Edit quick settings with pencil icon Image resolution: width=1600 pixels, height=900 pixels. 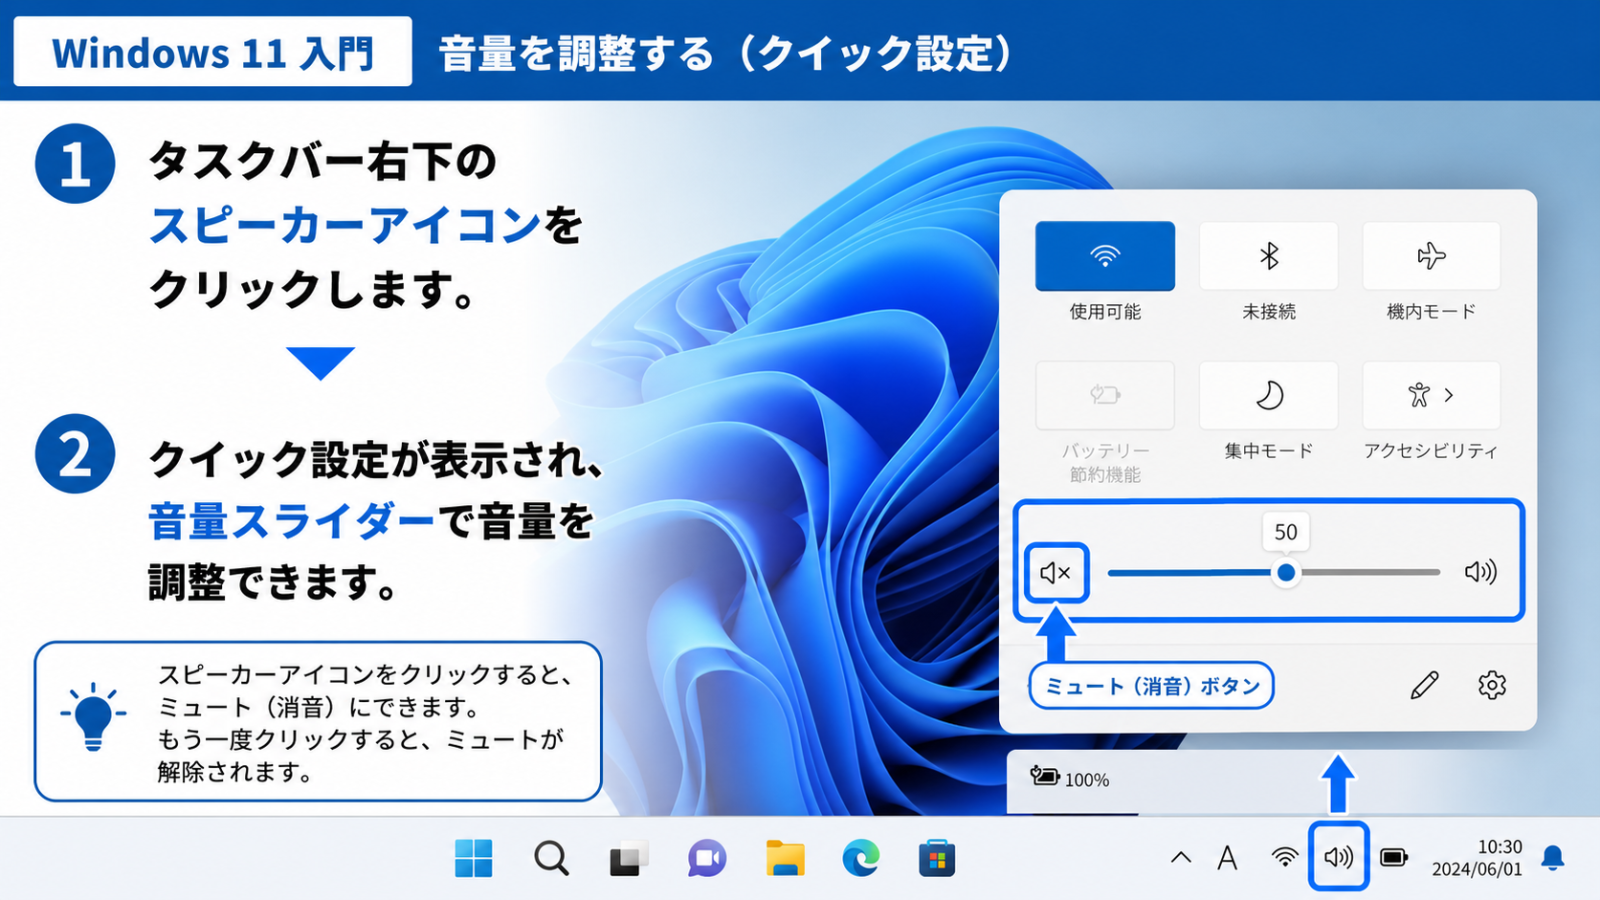tap(1424, 686)
